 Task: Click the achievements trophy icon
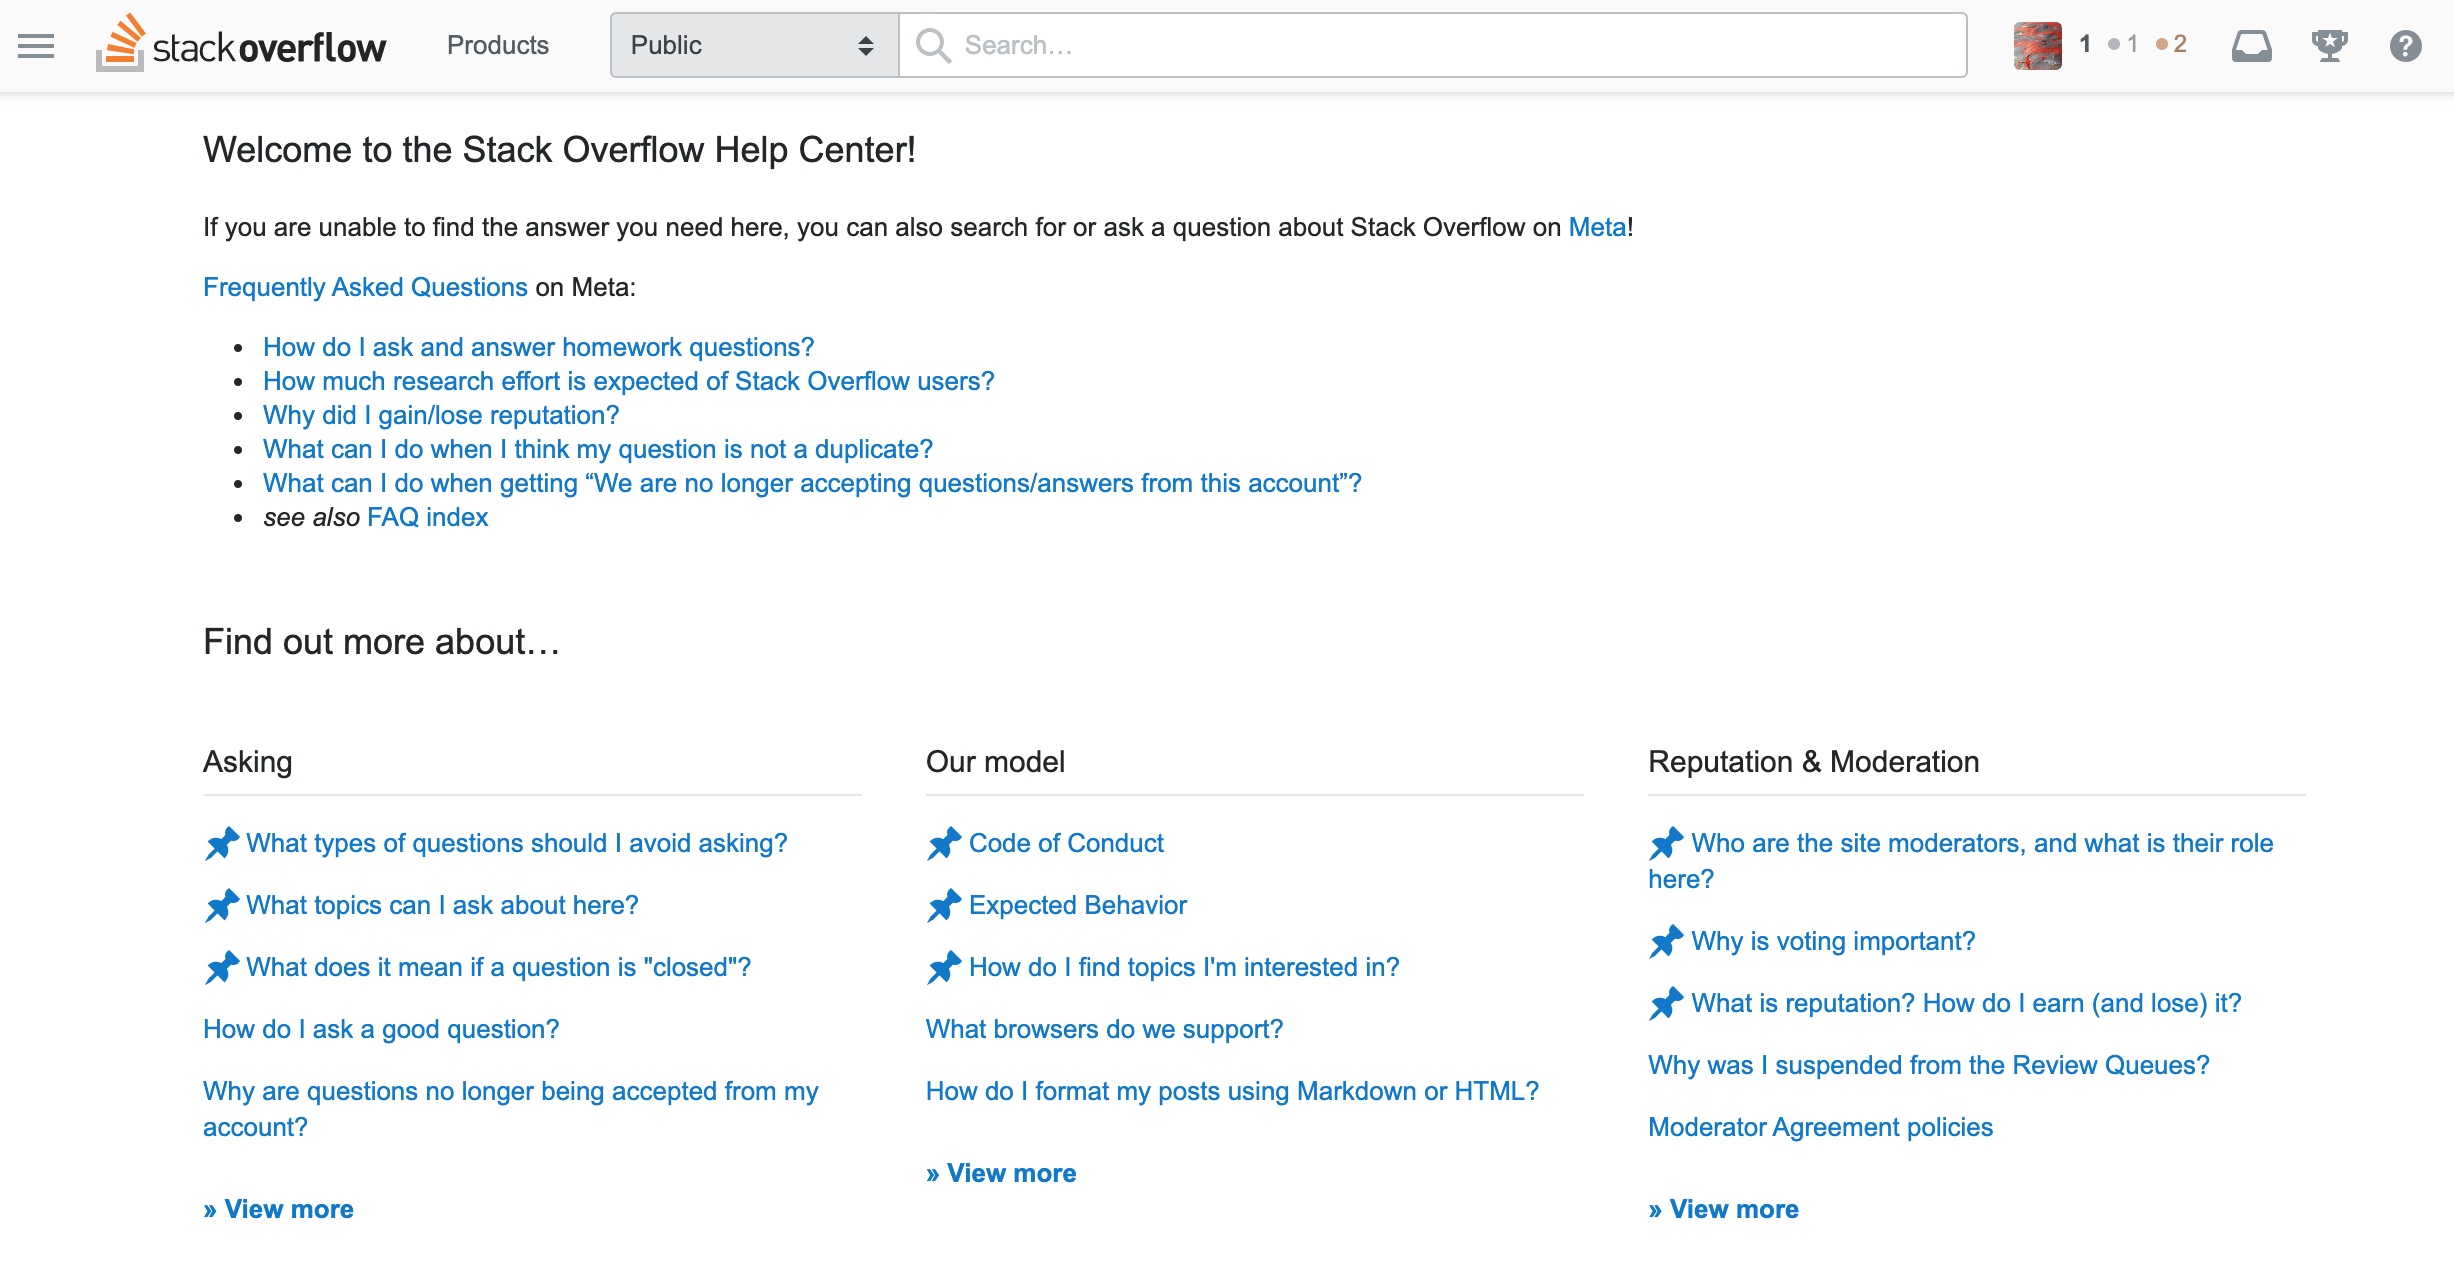click(2329, 44)
